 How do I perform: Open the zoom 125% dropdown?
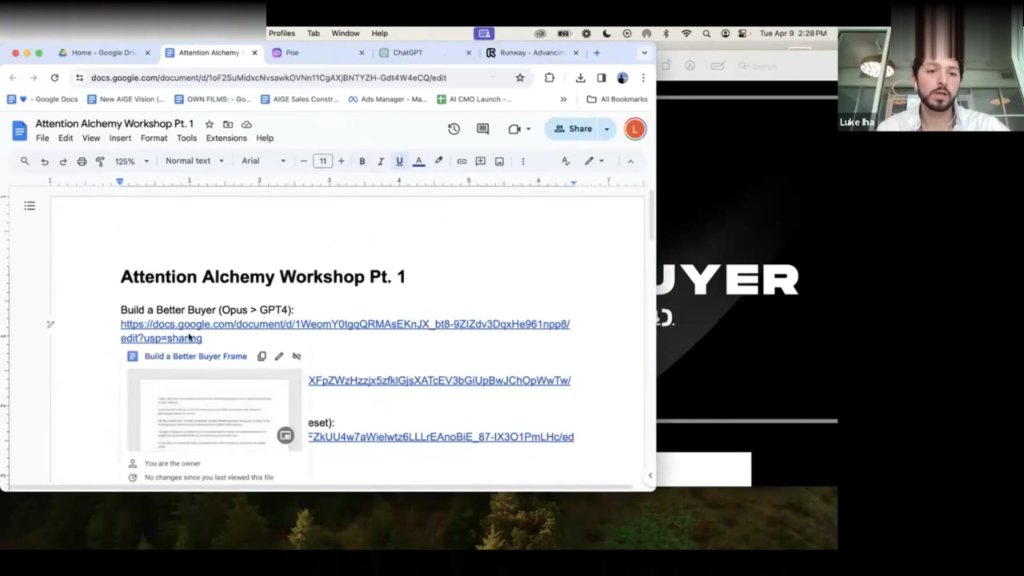click(131, 161)
